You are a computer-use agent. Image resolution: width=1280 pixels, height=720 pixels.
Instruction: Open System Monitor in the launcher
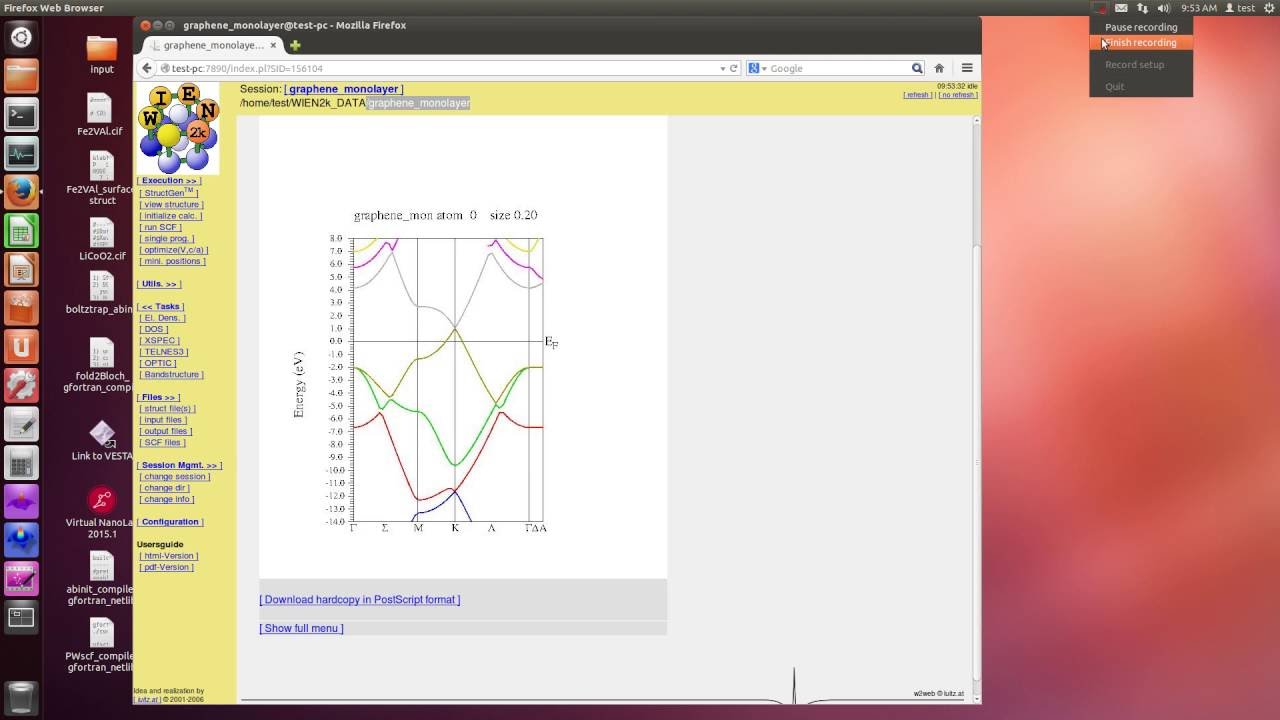(x=21, y=154)
